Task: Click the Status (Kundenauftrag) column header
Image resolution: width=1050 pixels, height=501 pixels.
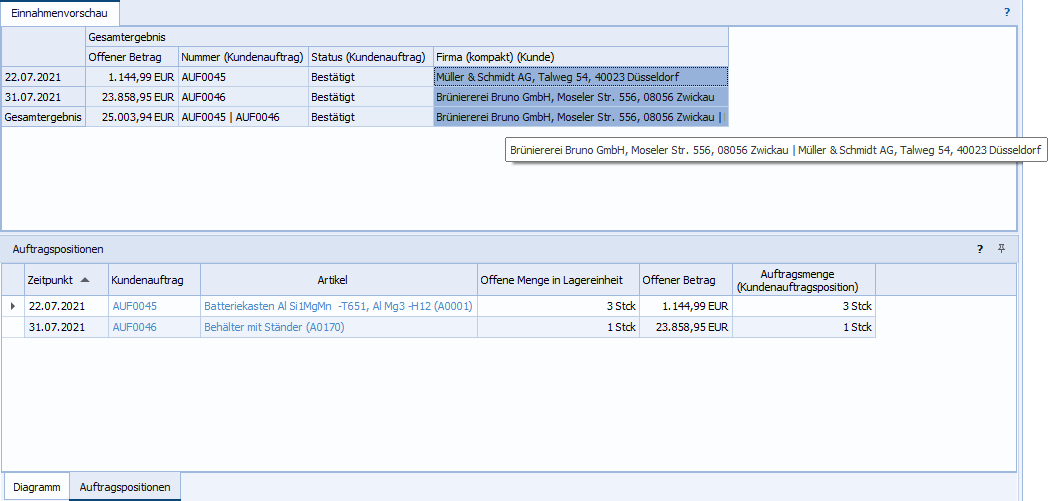Action: pos(369,57)
